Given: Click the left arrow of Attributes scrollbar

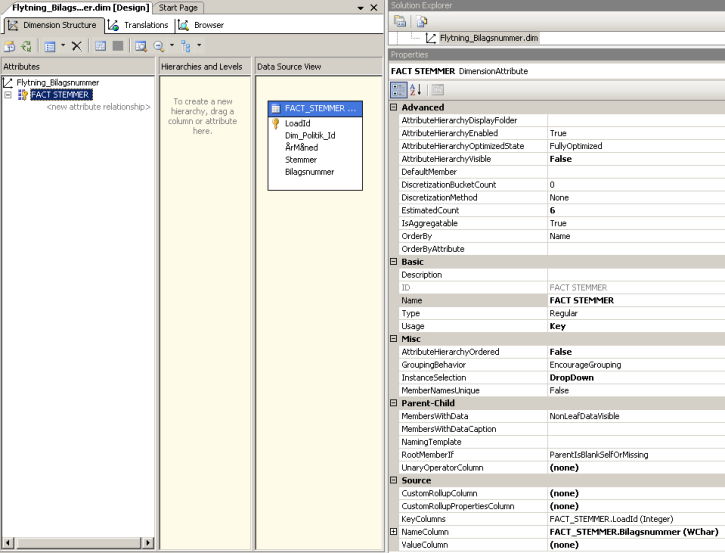Looking at the screenshot, I should (8, 542).
